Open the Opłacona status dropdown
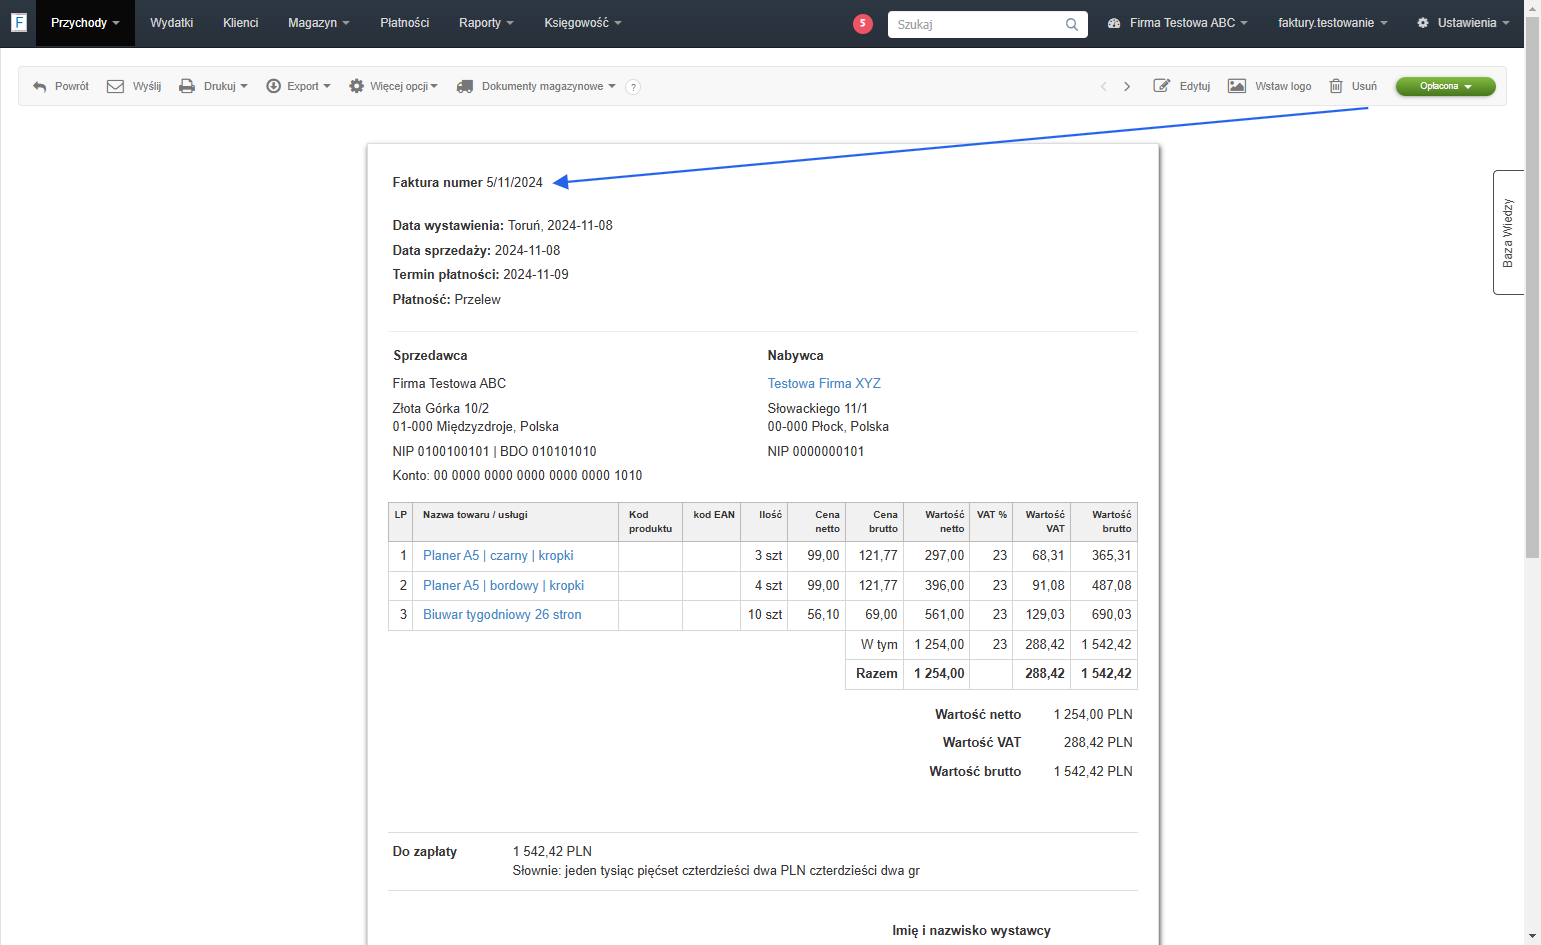This screenshot has height=945, width=1541. [1445, 87]
